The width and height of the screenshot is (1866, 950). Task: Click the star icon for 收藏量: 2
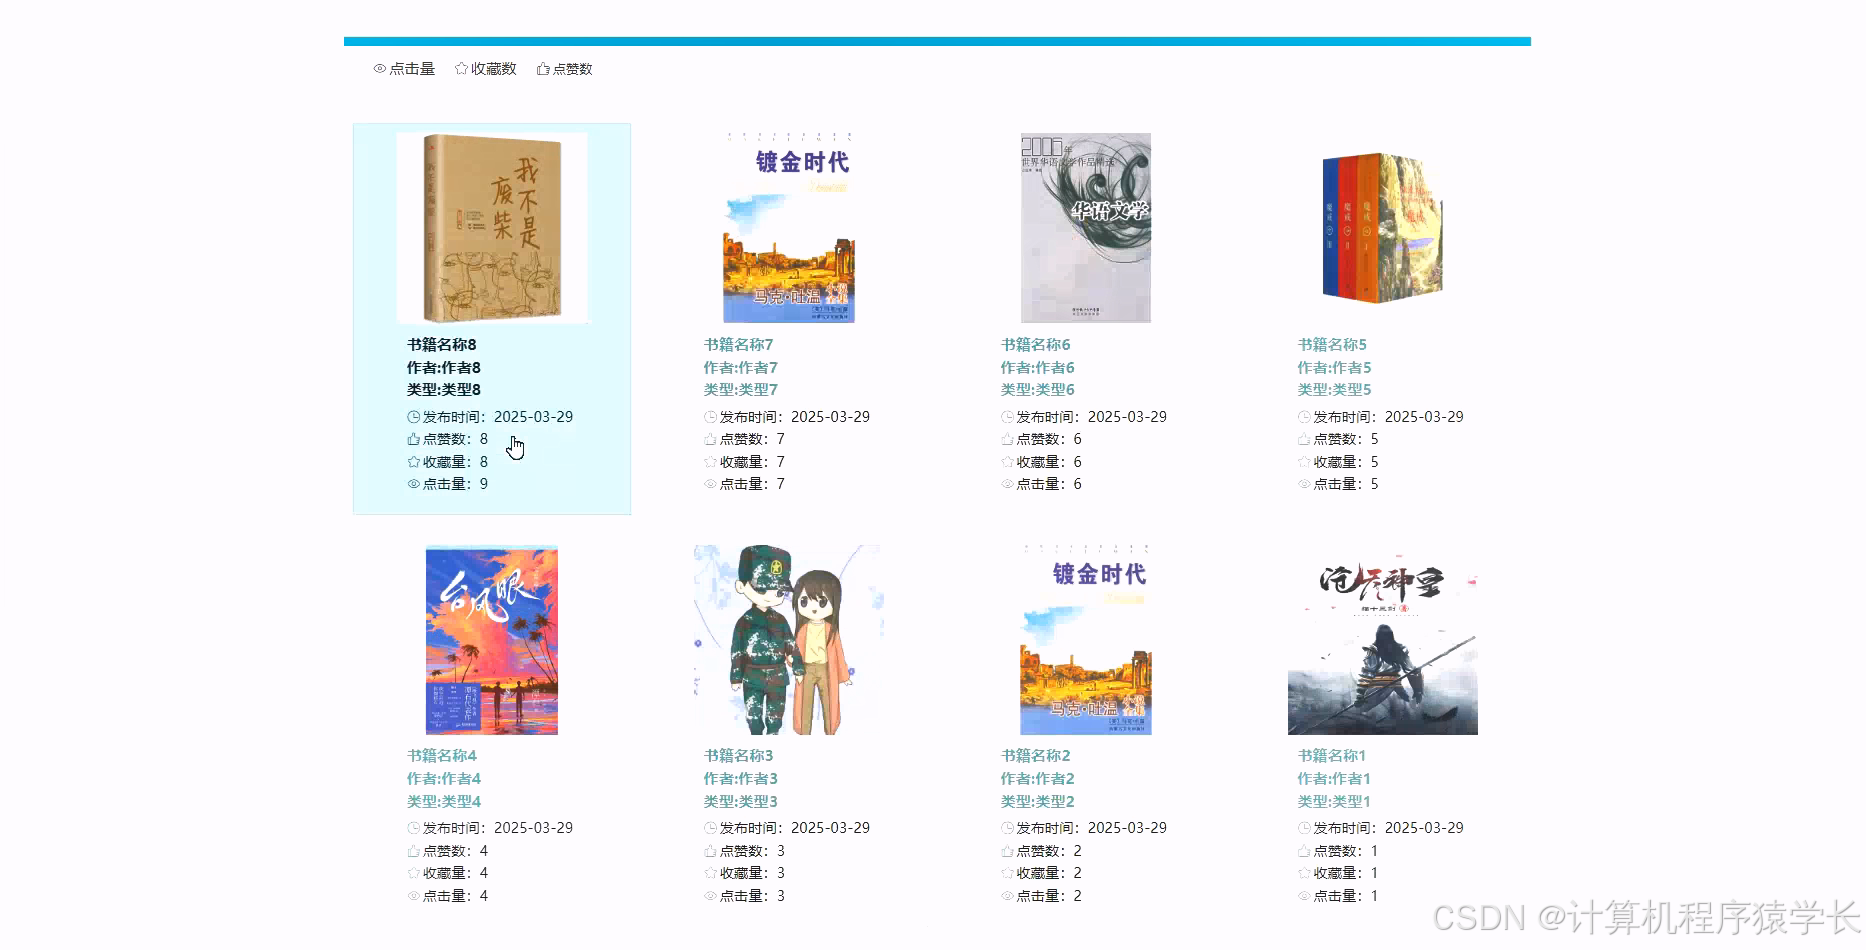tap(1007, 873)
